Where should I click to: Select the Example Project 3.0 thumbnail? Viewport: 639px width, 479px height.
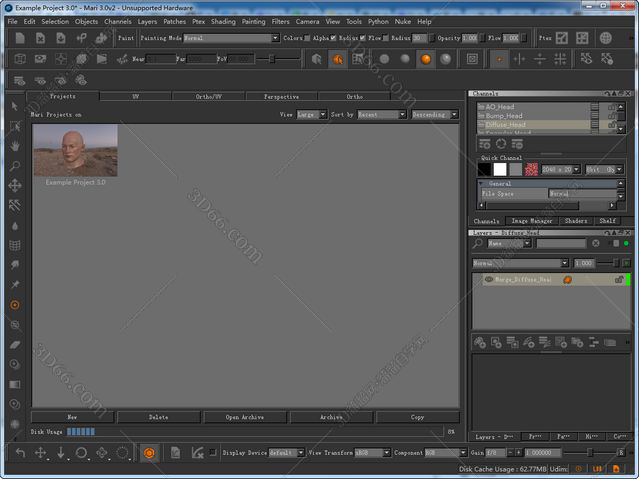coord(75,150)
